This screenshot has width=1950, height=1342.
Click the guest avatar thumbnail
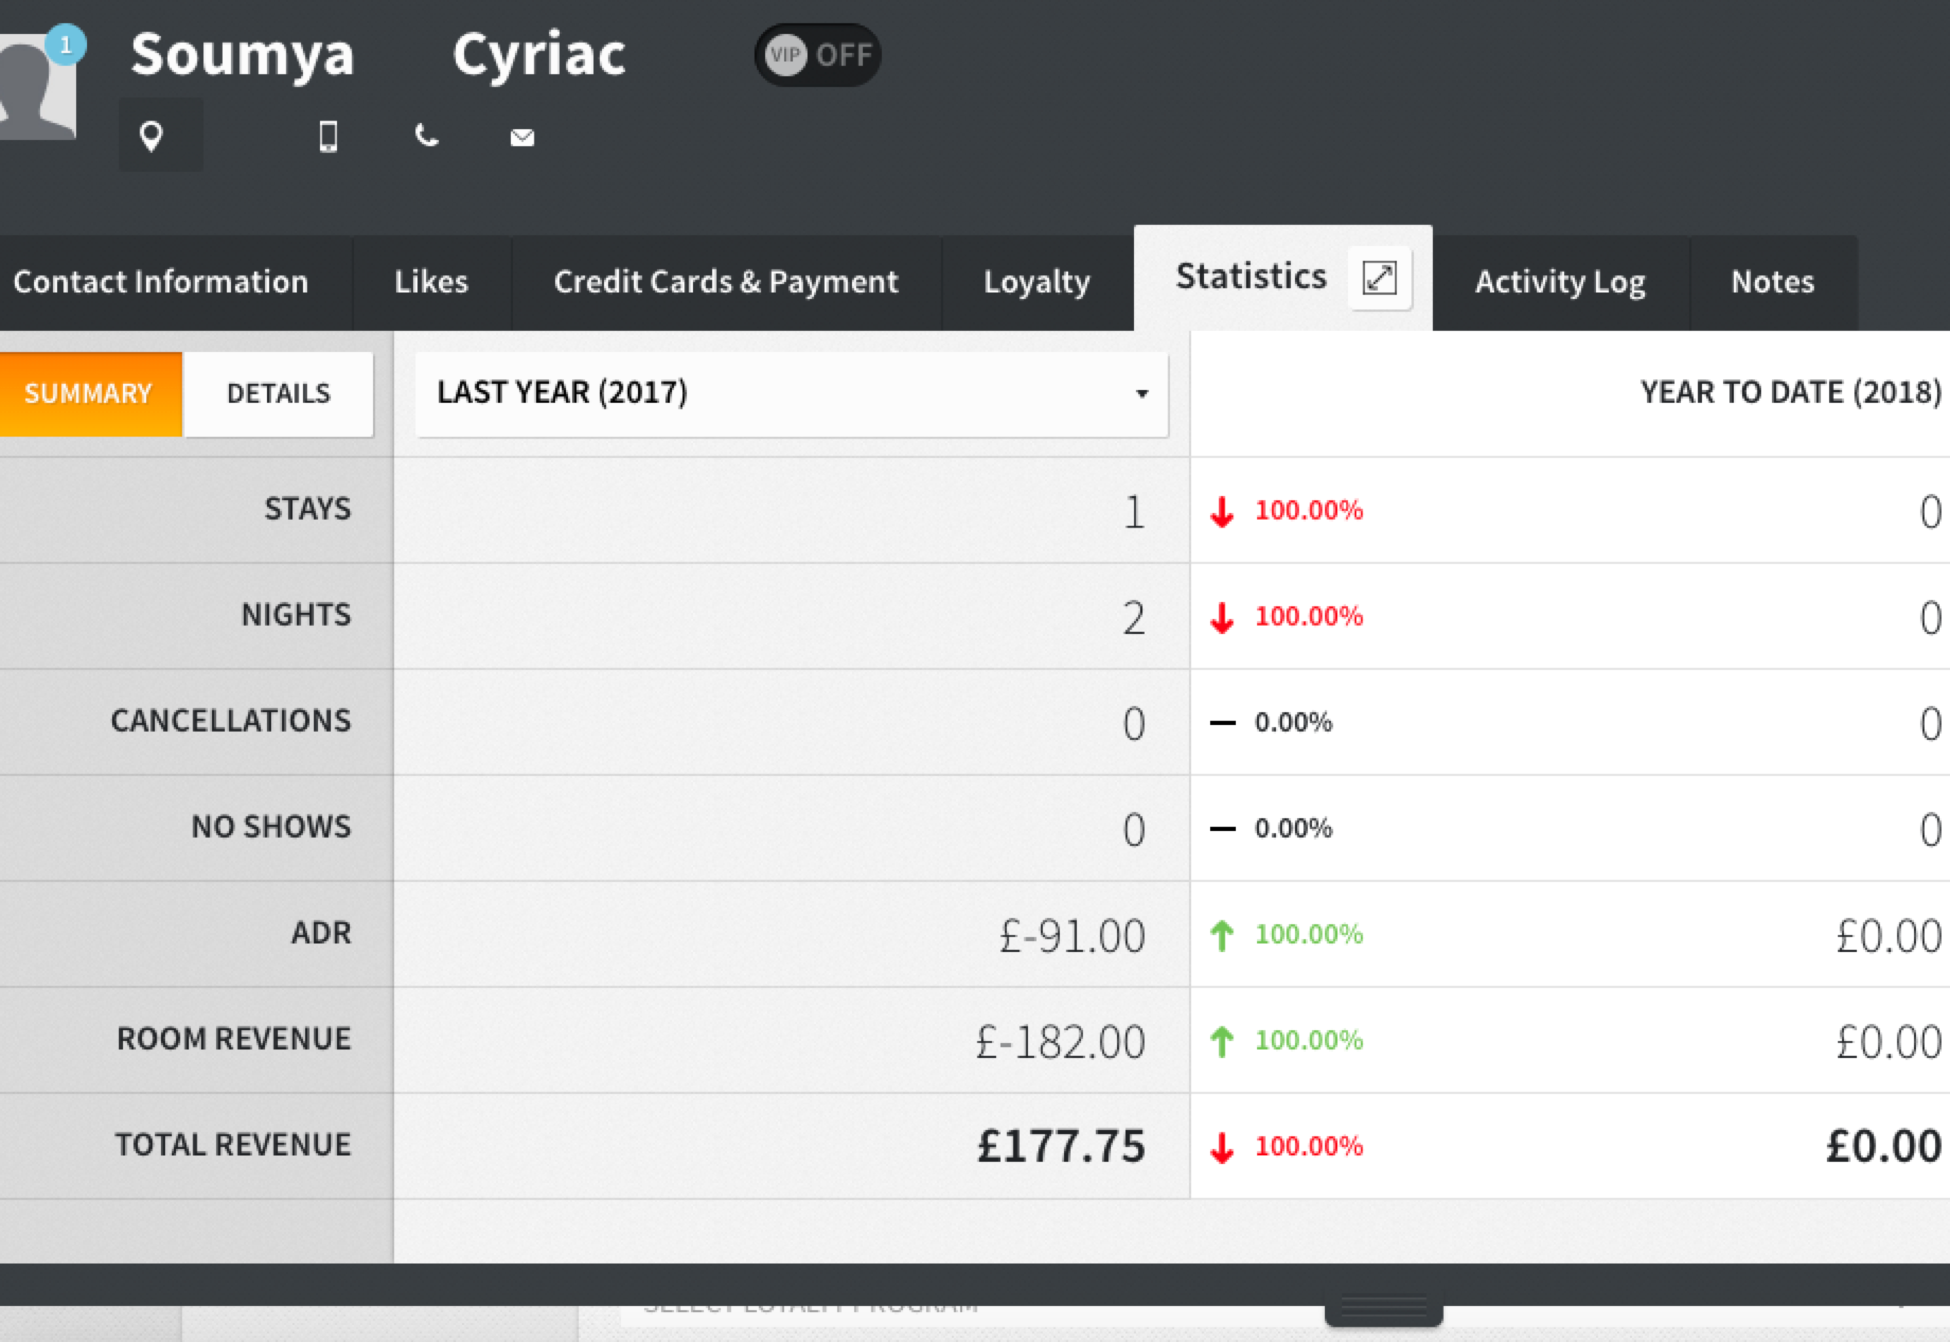tap(36, 90)
